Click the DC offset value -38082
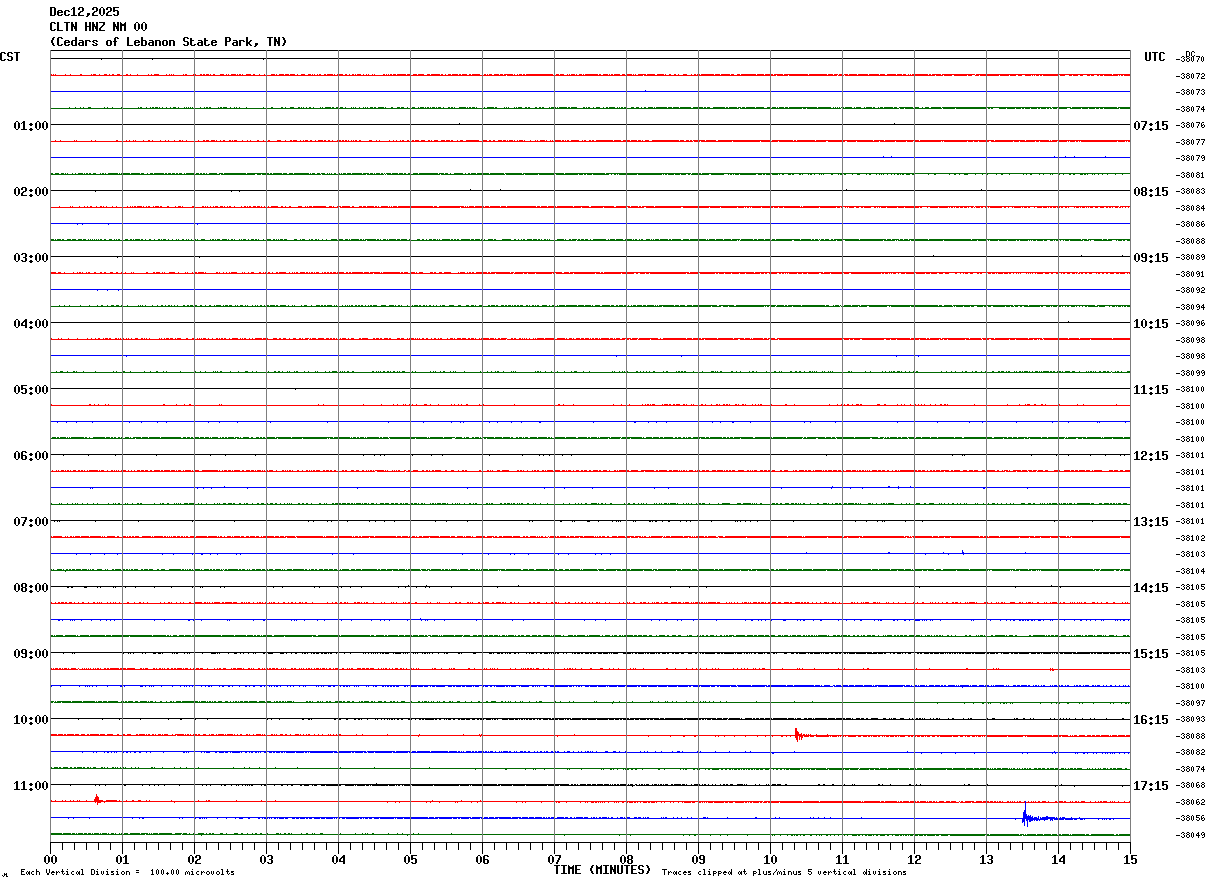The height and width of the screenshot is (886, 1210). pyautogui.click(x=1191, y=752)
